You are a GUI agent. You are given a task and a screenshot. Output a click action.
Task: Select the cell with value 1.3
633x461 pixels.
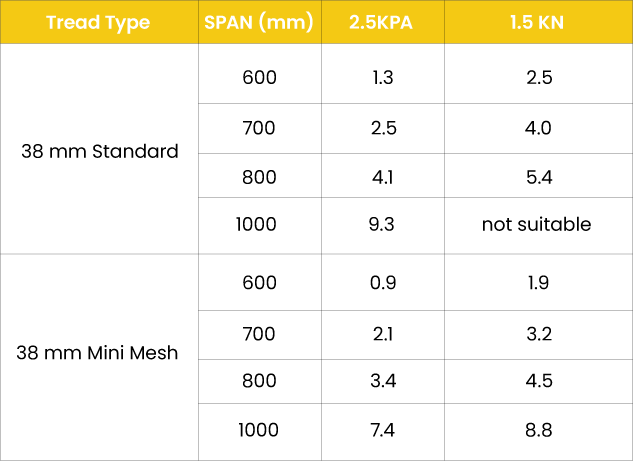pyautogui.click(x=381, y=77)
